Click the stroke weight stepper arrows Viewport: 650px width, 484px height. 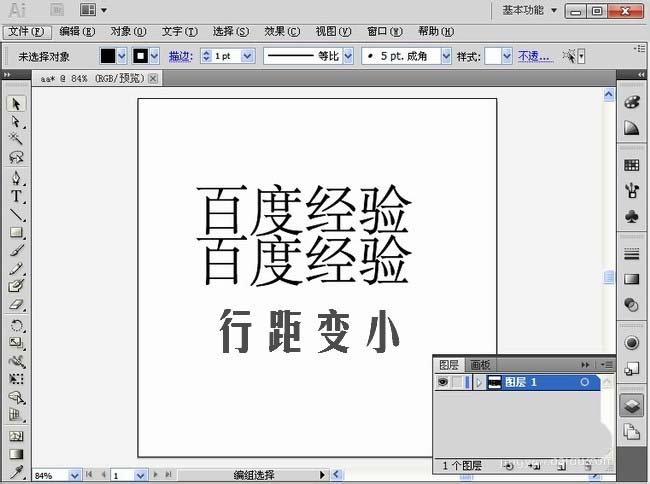pos(206,56)
